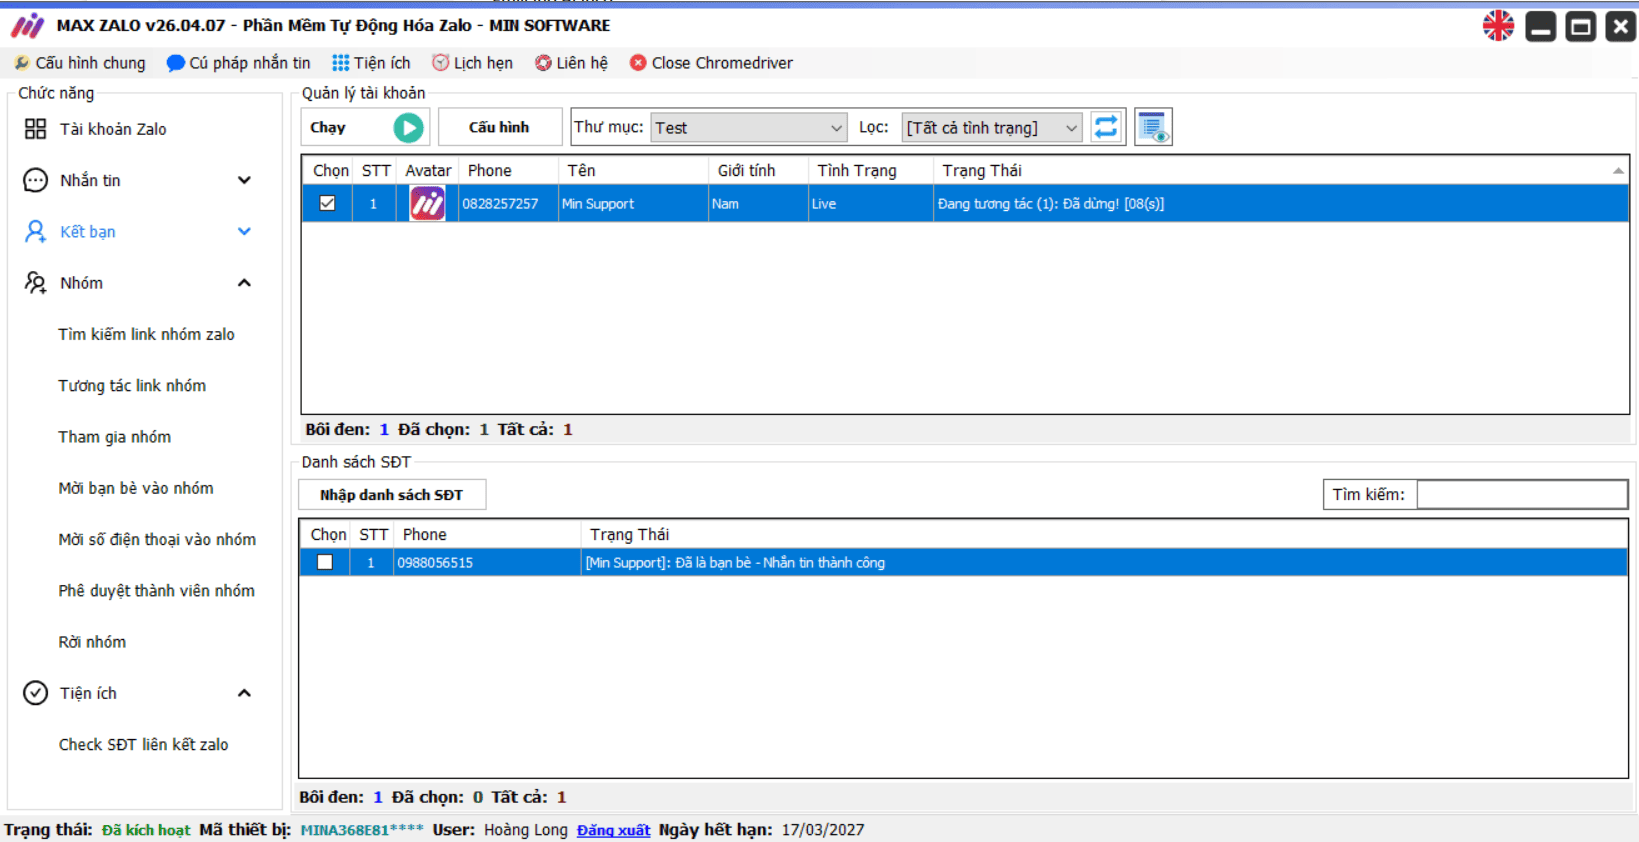Viewport: 1639px width, 842px height.
Task: Click the Chạy run button label
Action: 328,127
